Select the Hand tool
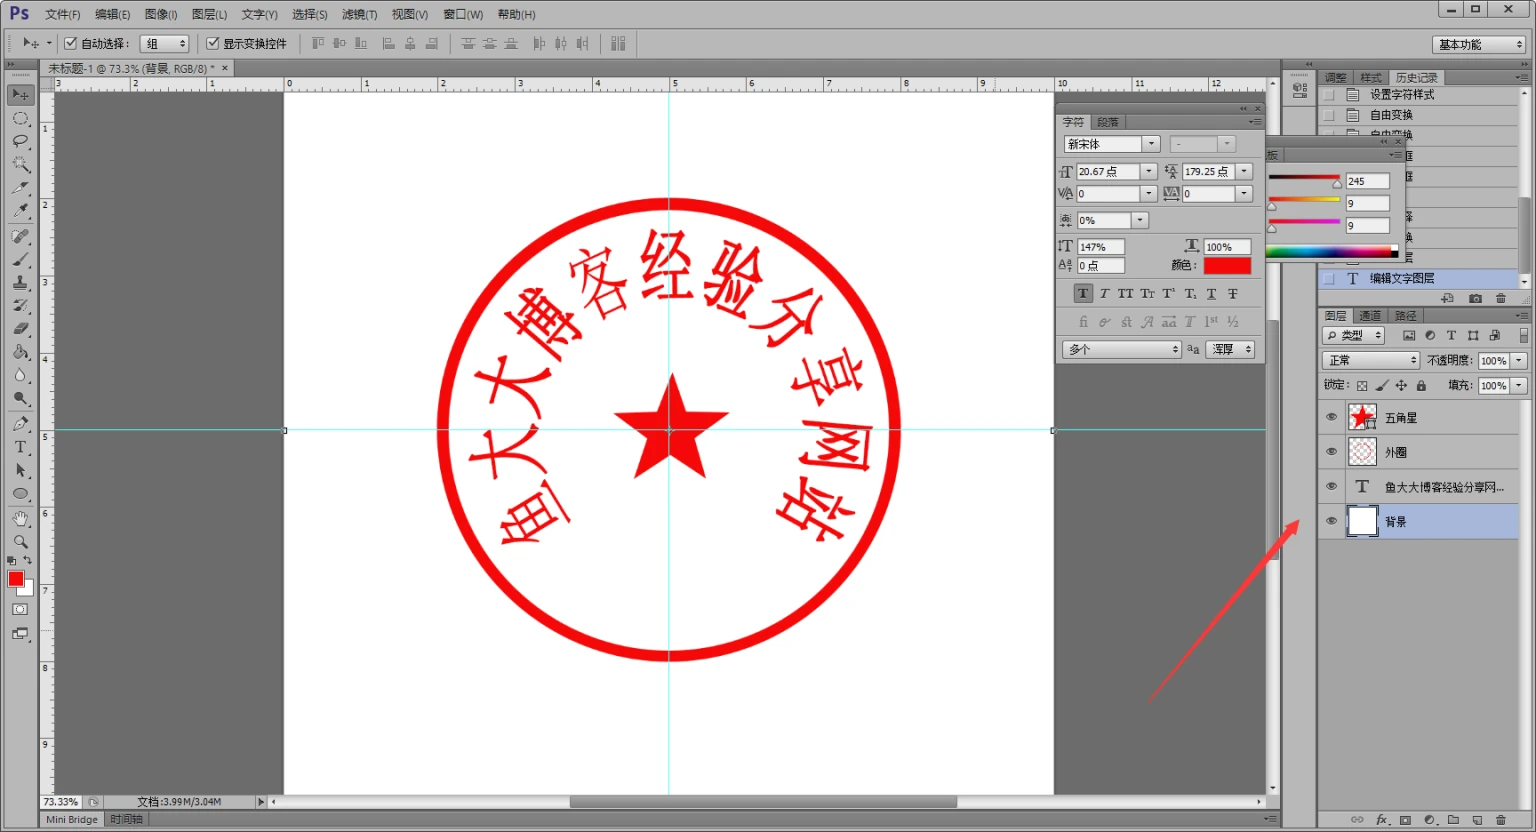This screenshot has height=832, width=1536. (x=20, y=518)
